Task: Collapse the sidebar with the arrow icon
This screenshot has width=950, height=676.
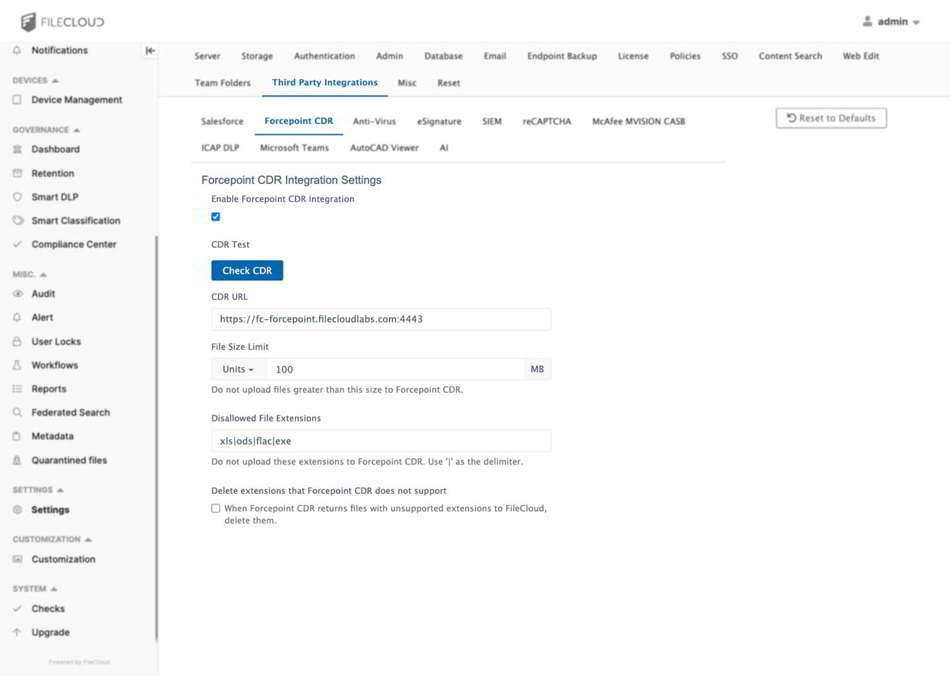Action: (150, 50)
